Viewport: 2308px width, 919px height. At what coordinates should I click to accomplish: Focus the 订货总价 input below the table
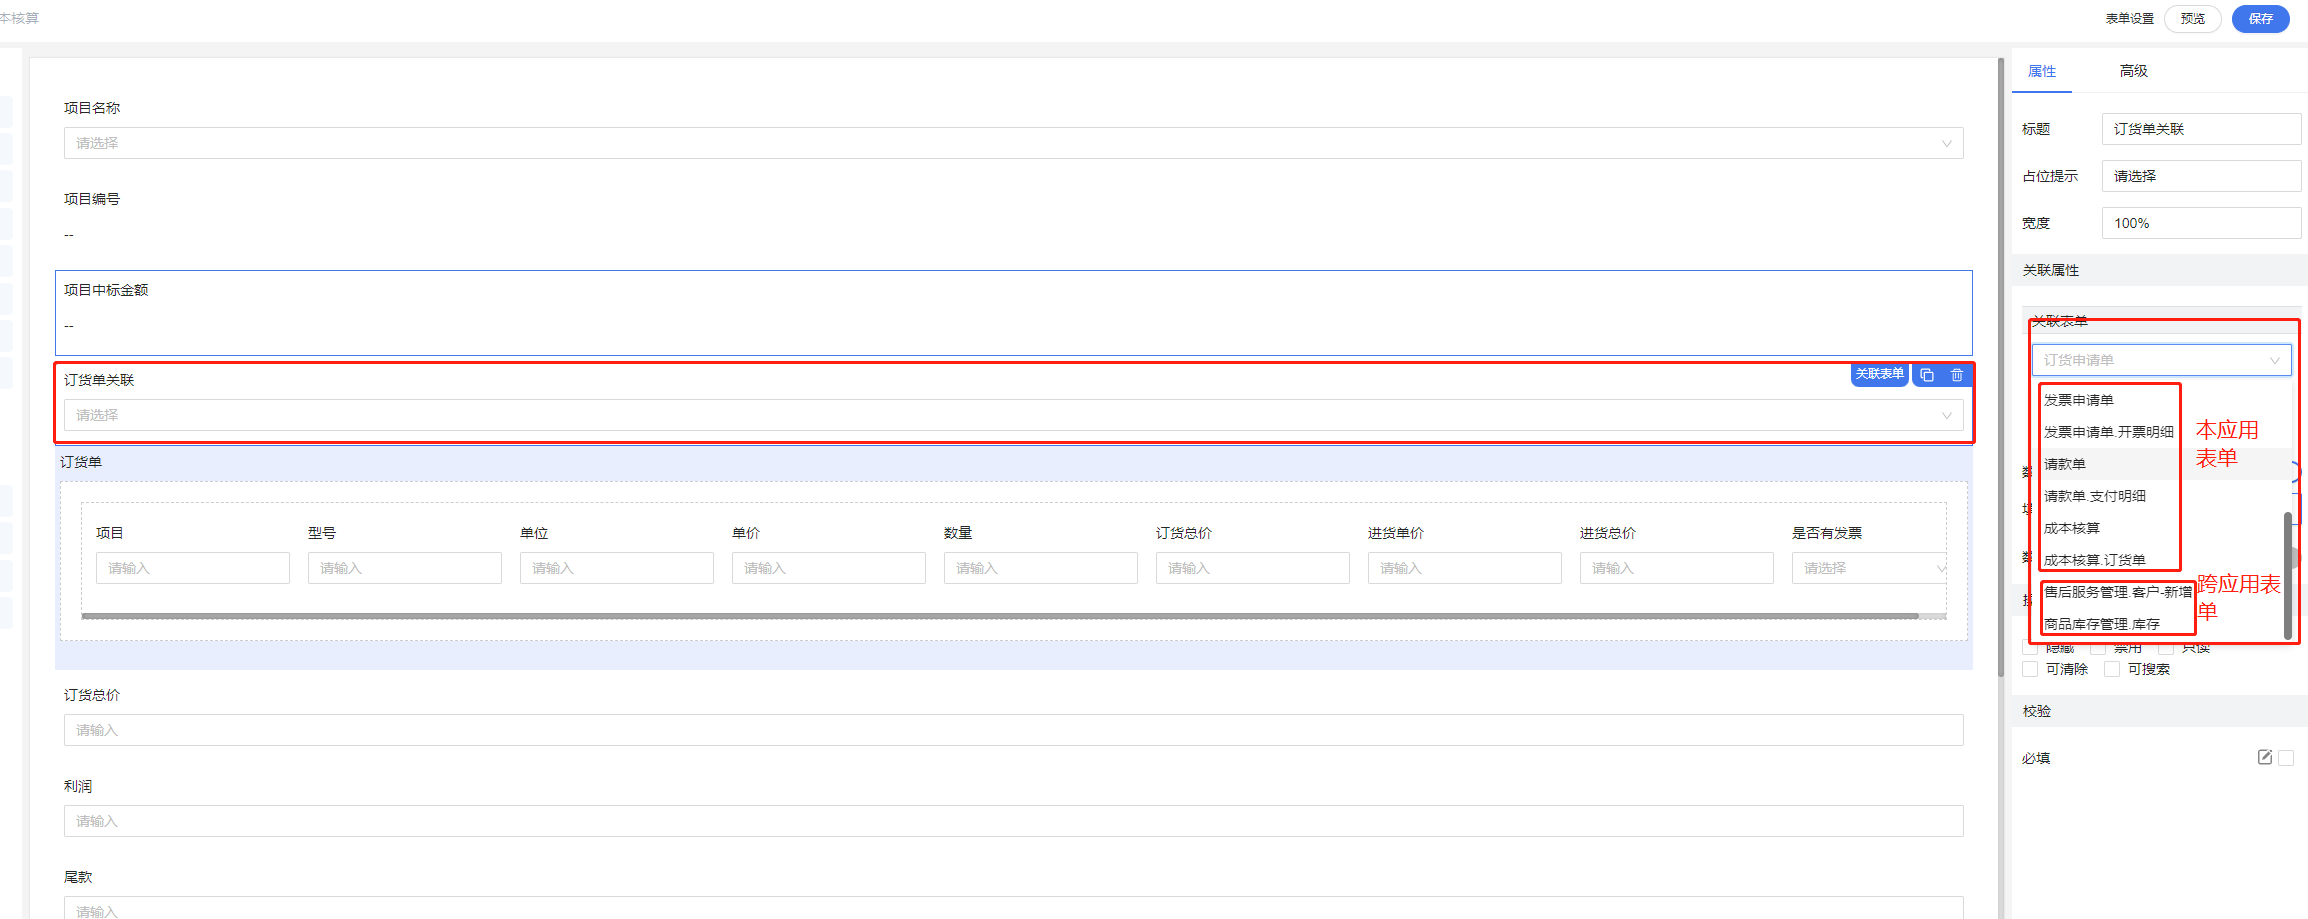(1013, 730)
